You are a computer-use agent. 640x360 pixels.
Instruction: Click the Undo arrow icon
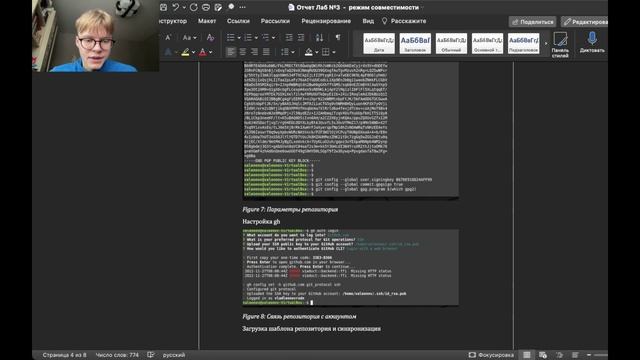click(176, 7)
